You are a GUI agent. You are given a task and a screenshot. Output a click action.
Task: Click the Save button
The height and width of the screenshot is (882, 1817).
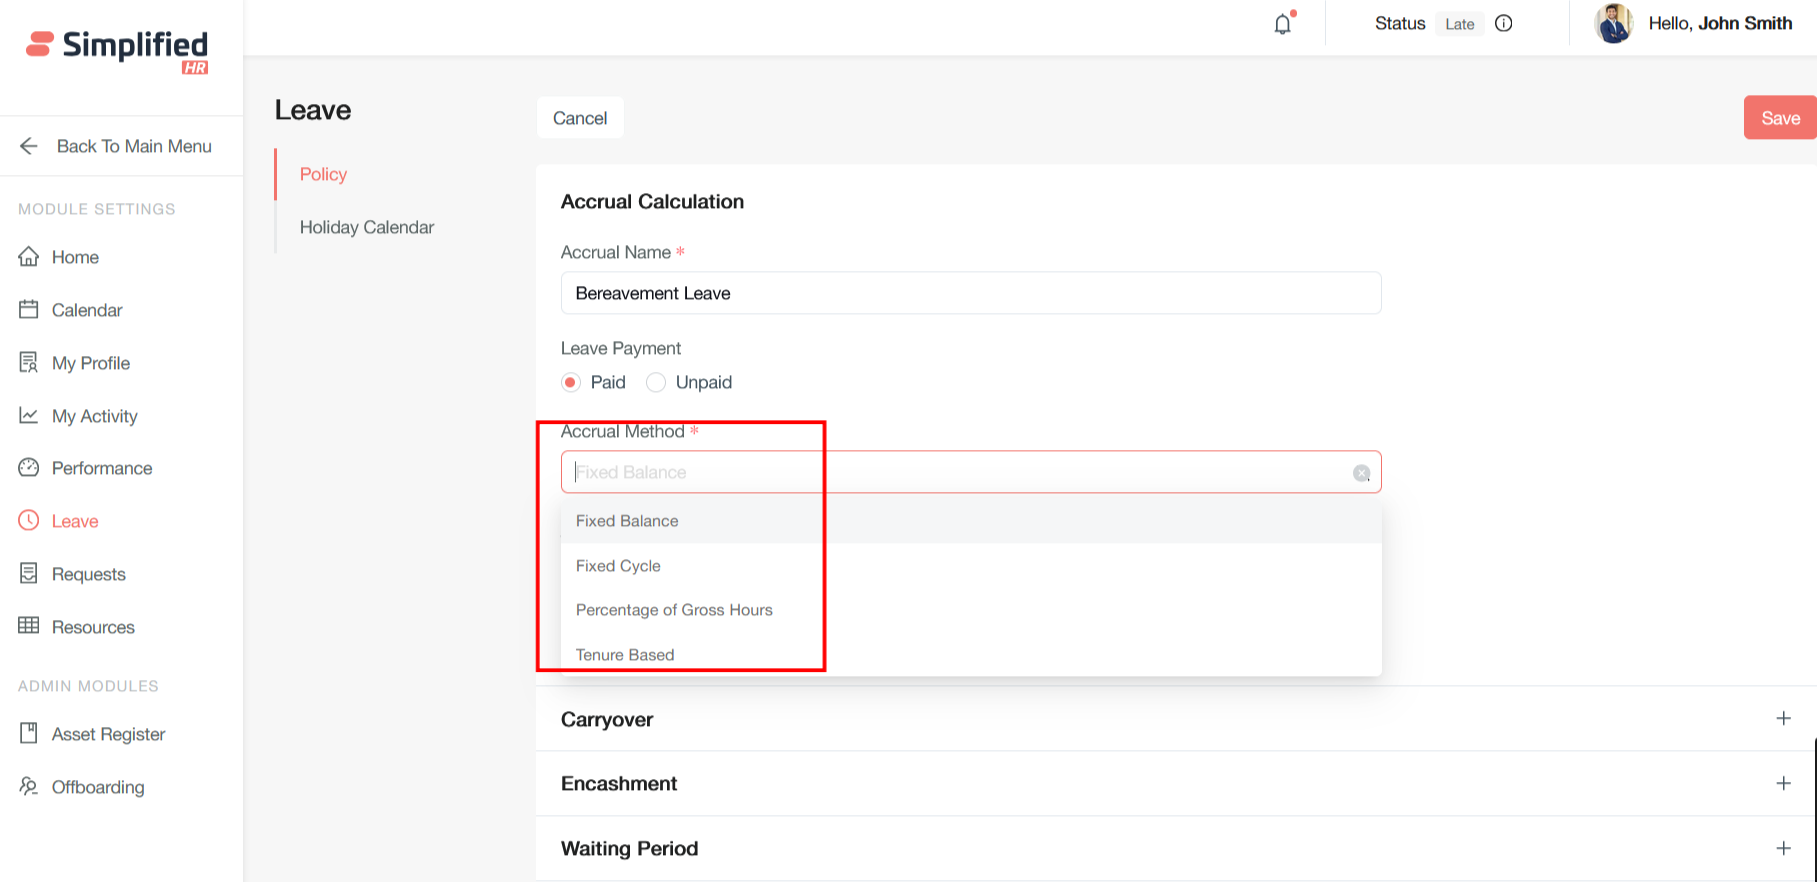coord(1779,118)
